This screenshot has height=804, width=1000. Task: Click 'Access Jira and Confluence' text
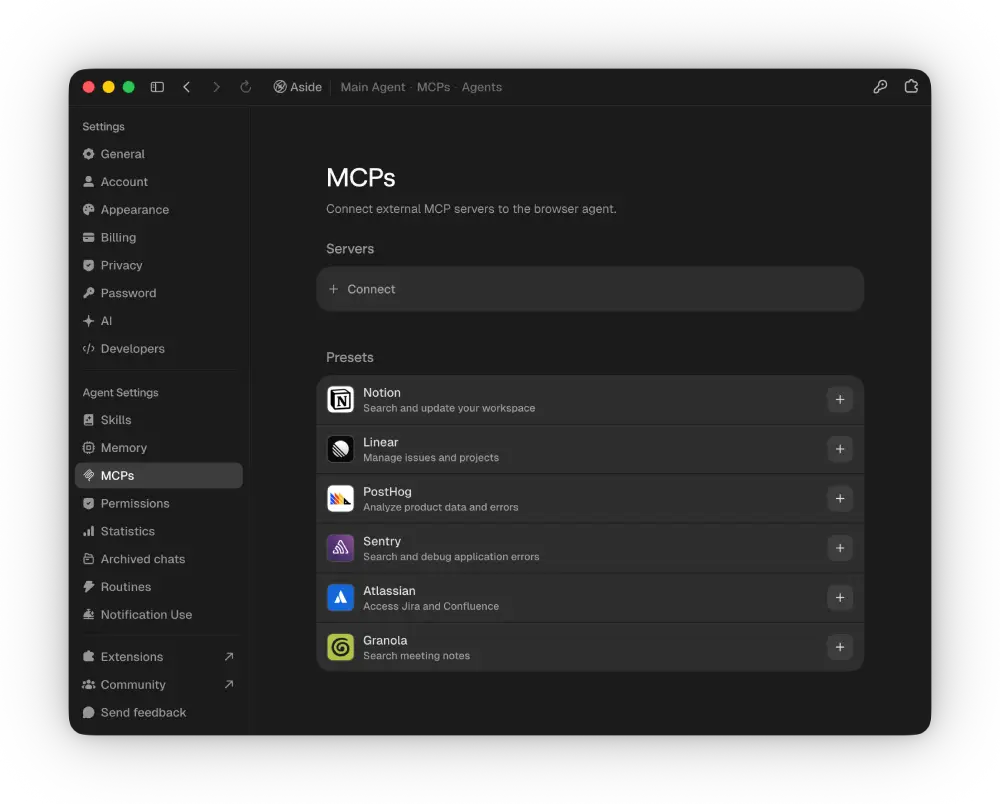point(431,606)
